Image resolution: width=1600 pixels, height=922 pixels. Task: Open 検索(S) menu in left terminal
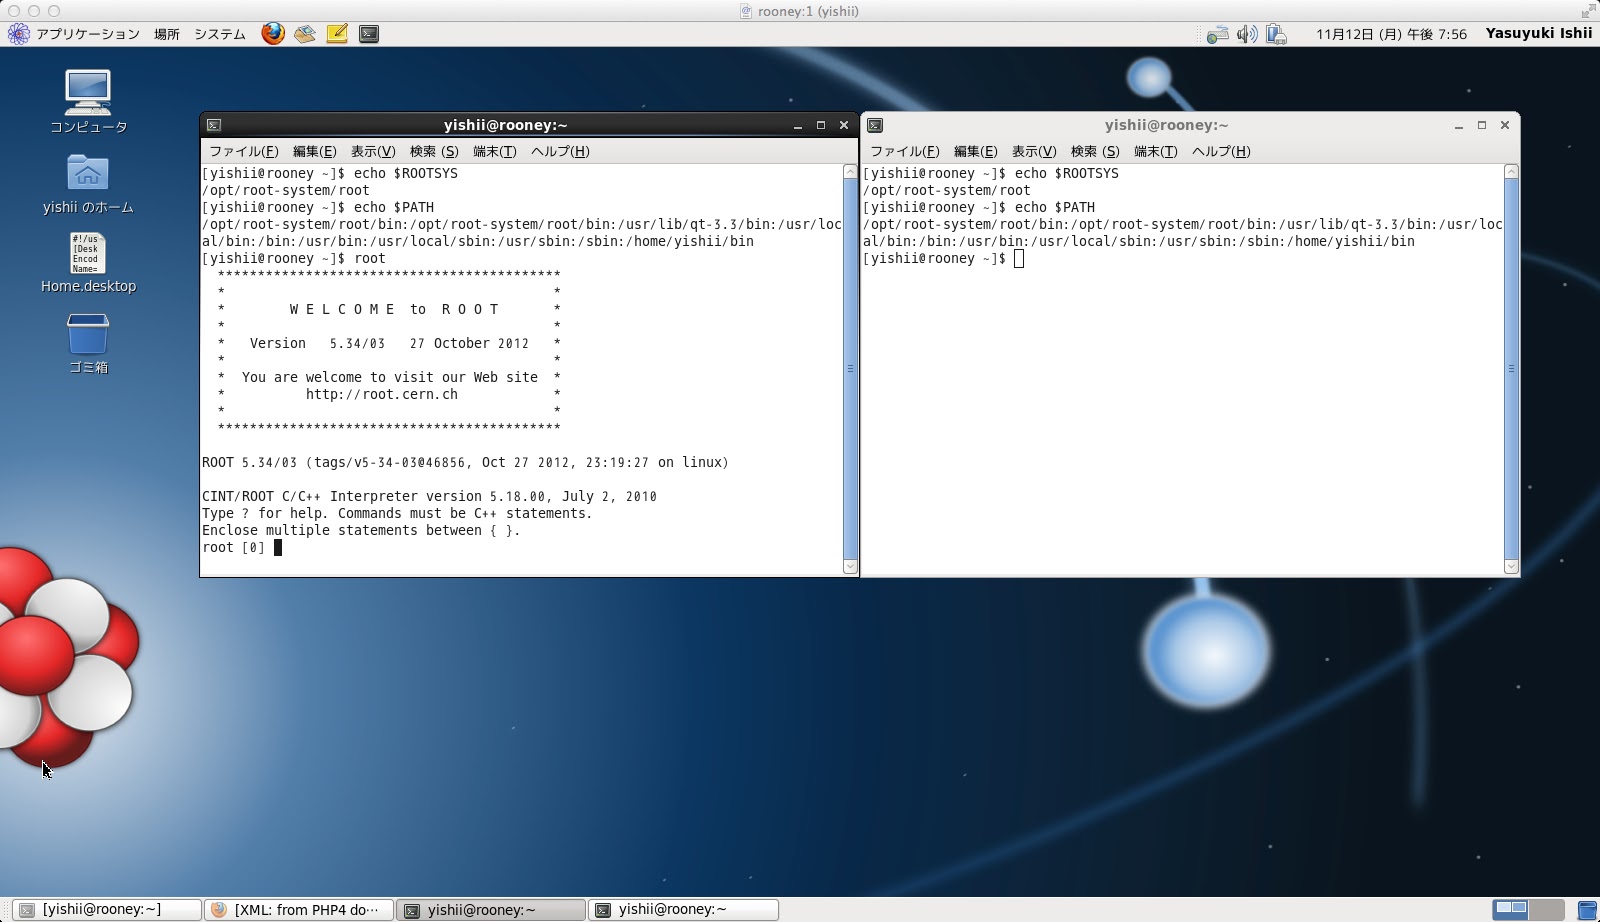433,151
